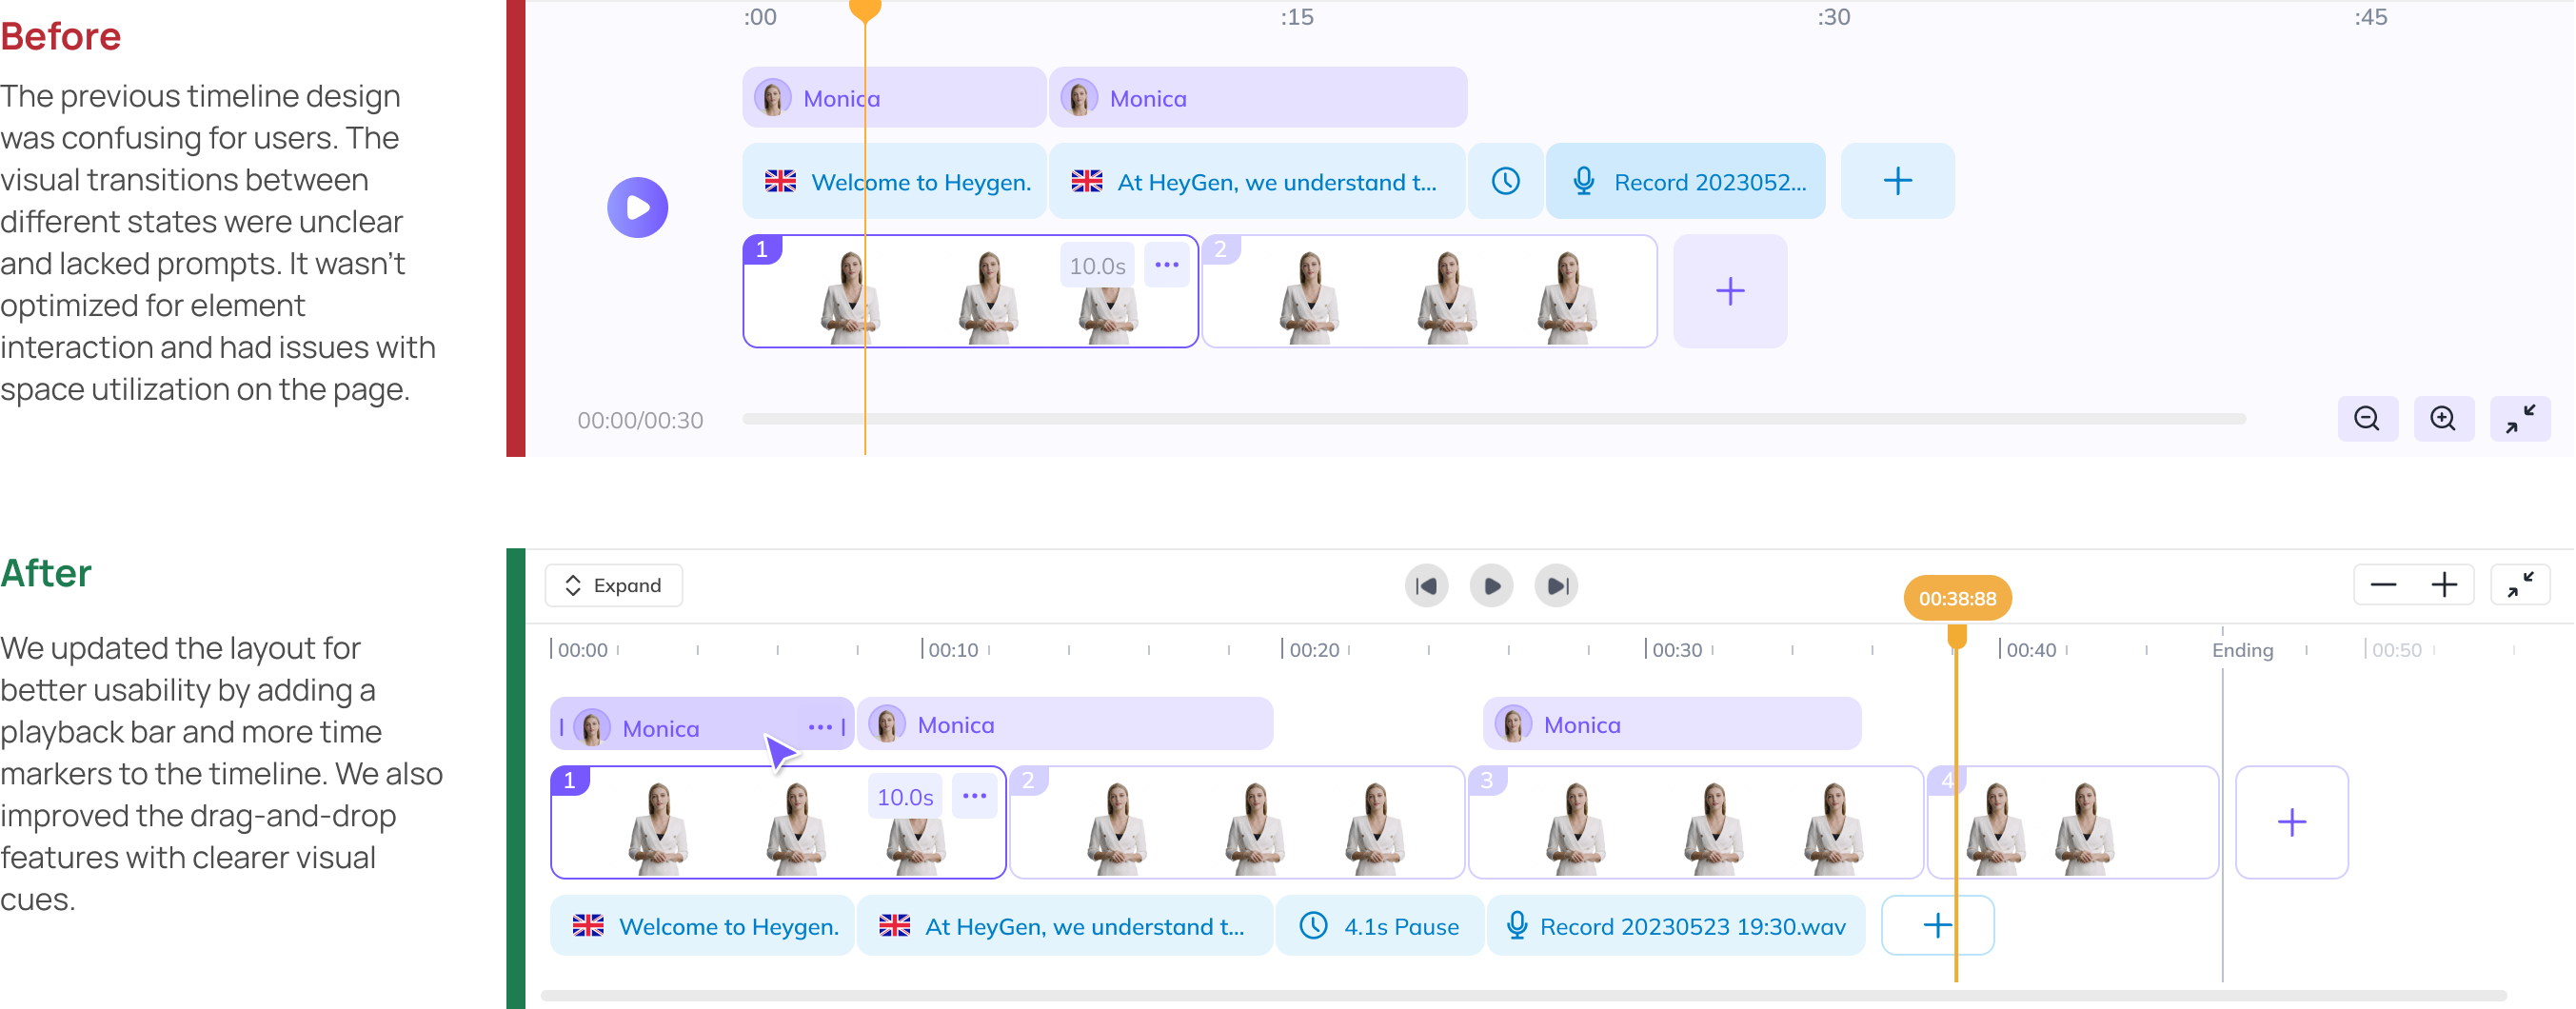Click the 10.0s duration label on After scene 1
The height and width of the screenshot is (1009, 2576).
tap(905, 797)
